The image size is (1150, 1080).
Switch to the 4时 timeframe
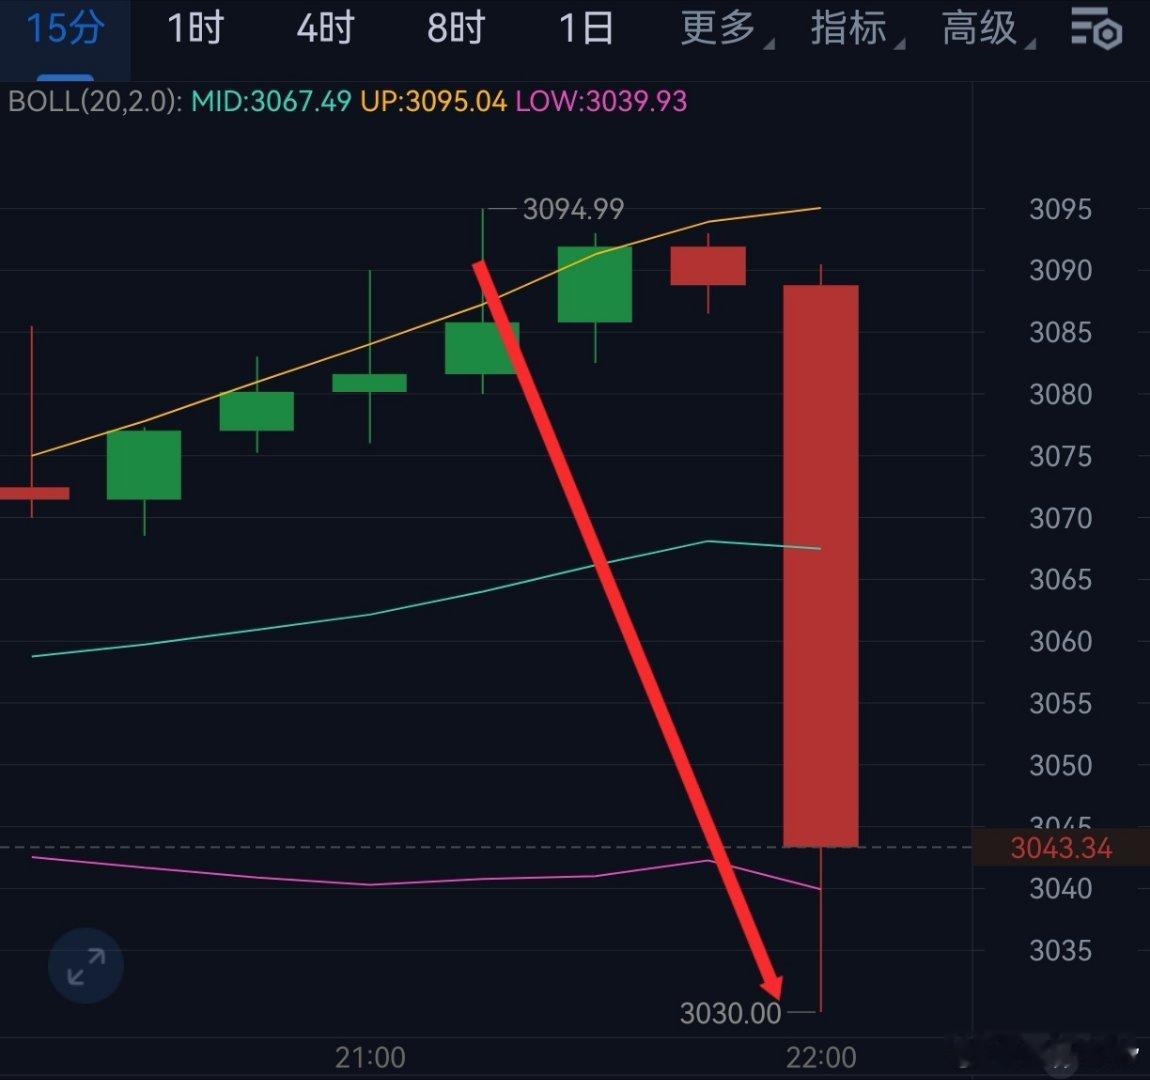(325, 29)
